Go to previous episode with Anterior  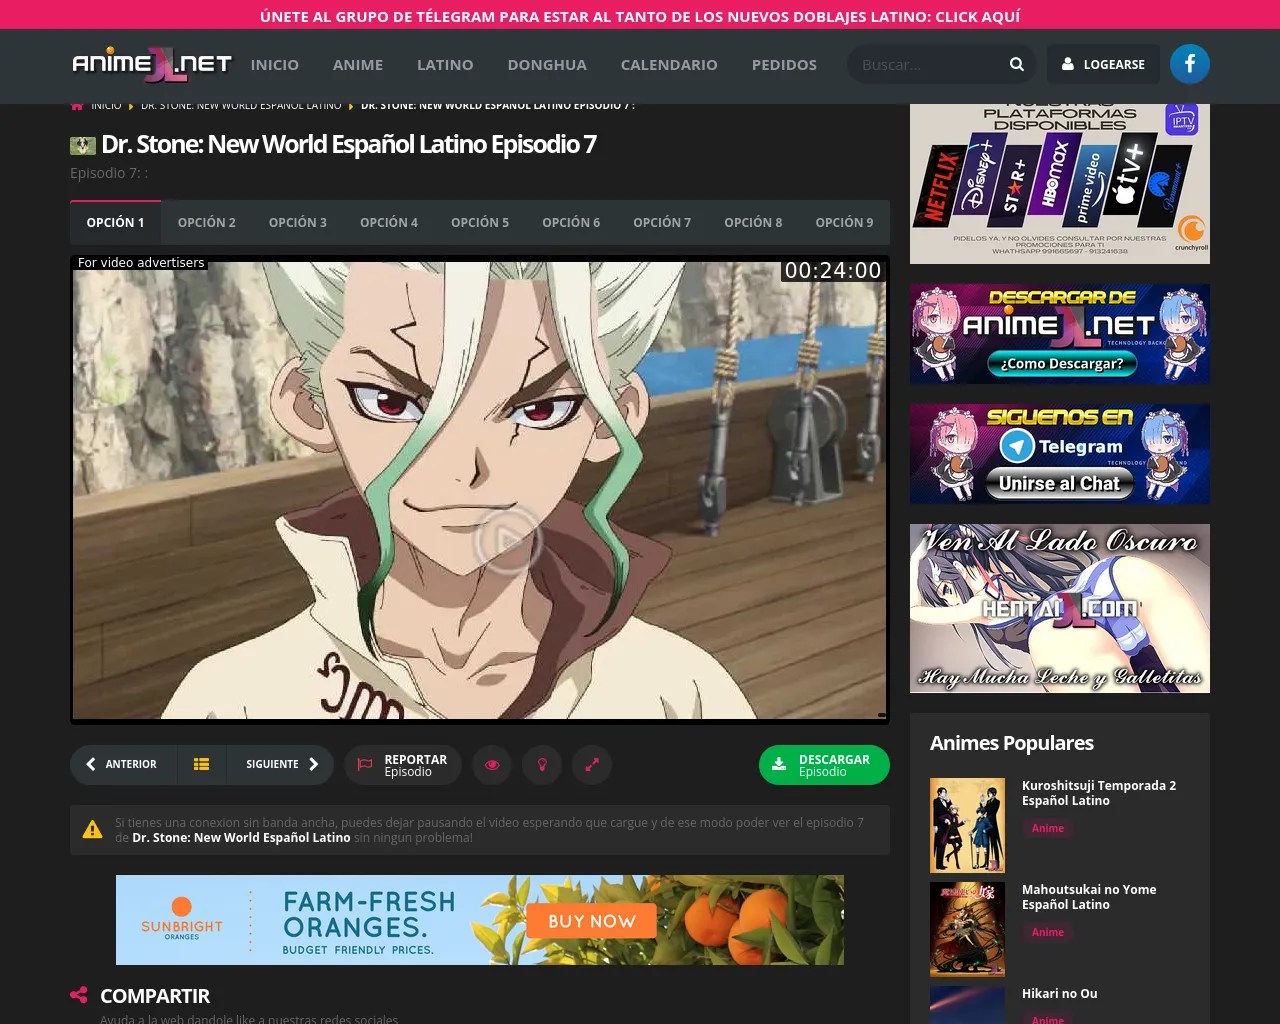coord(122,764)
